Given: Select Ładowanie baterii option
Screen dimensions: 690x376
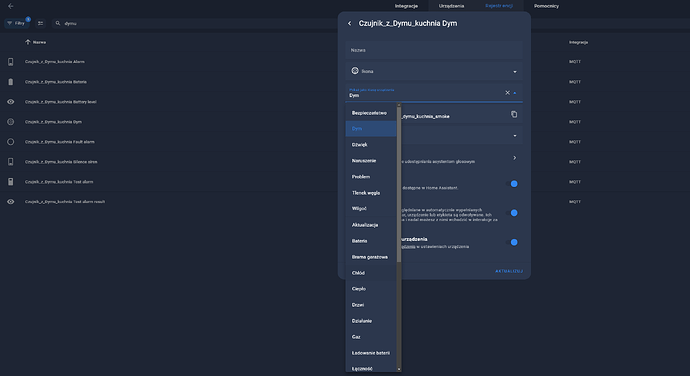Looking at the screenshot, I should point(371,353).
